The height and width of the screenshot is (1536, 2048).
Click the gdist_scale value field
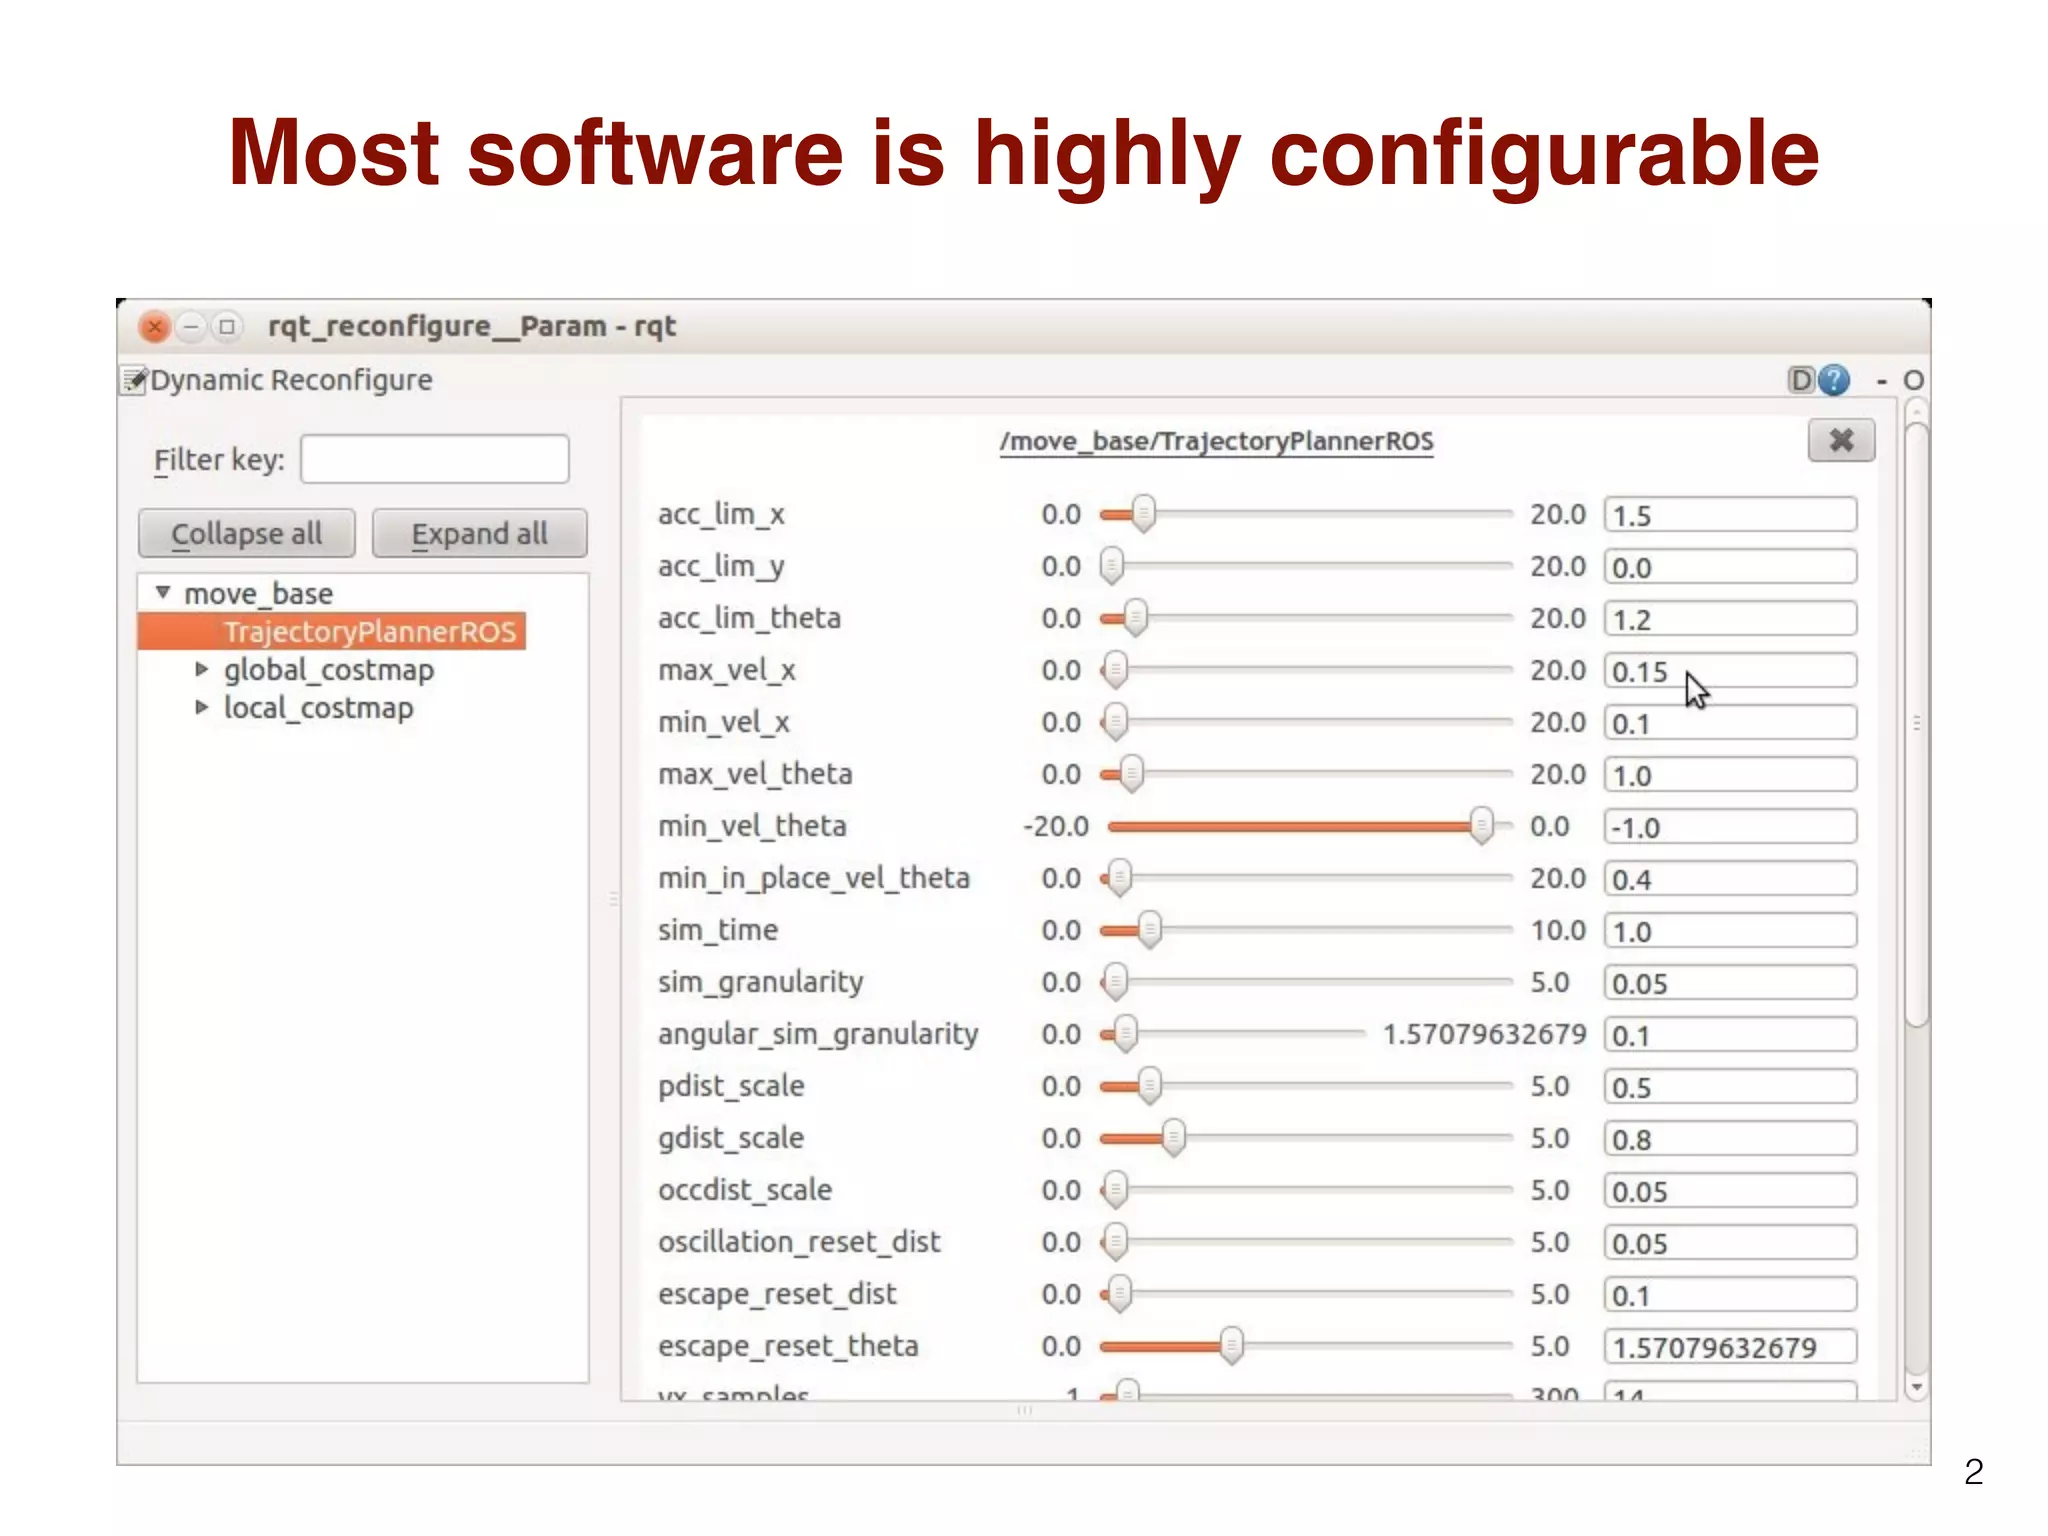[1730, 1139]
